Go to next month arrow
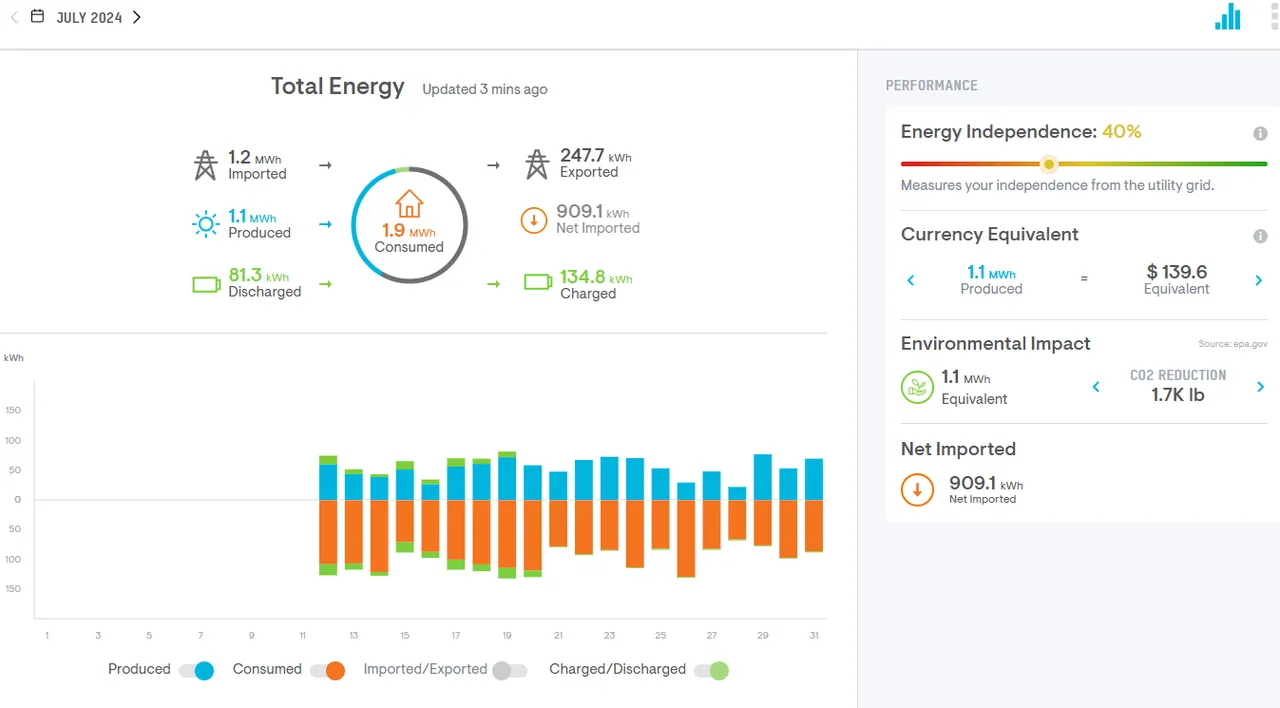 pyautogui.click(x=137, y=17)
